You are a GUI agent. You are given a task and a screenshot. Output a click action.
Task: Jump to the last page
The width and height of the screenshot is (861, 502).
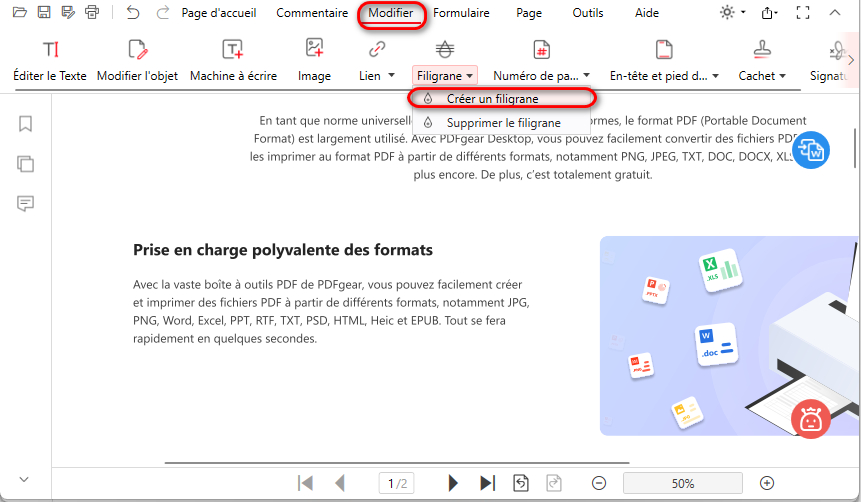(x=488, y=483)
